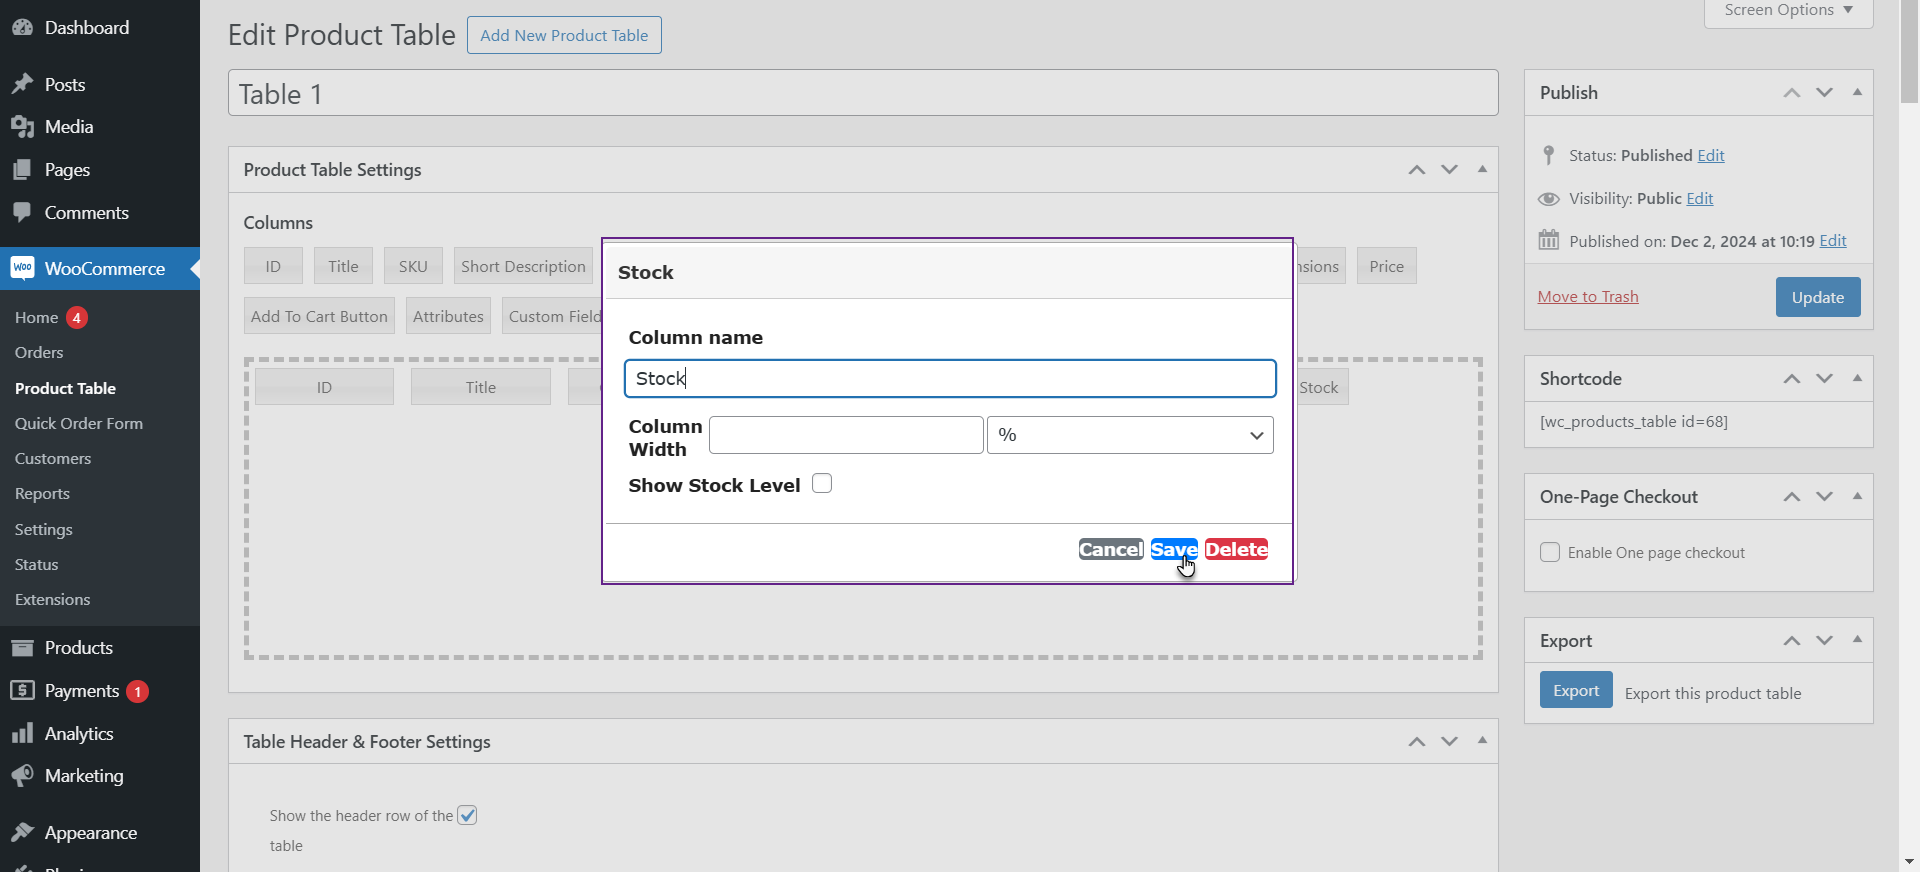Viewport: 1920px width, 872px height.
Task: Uncheck show header row checkbox
Action: point(467,816)
